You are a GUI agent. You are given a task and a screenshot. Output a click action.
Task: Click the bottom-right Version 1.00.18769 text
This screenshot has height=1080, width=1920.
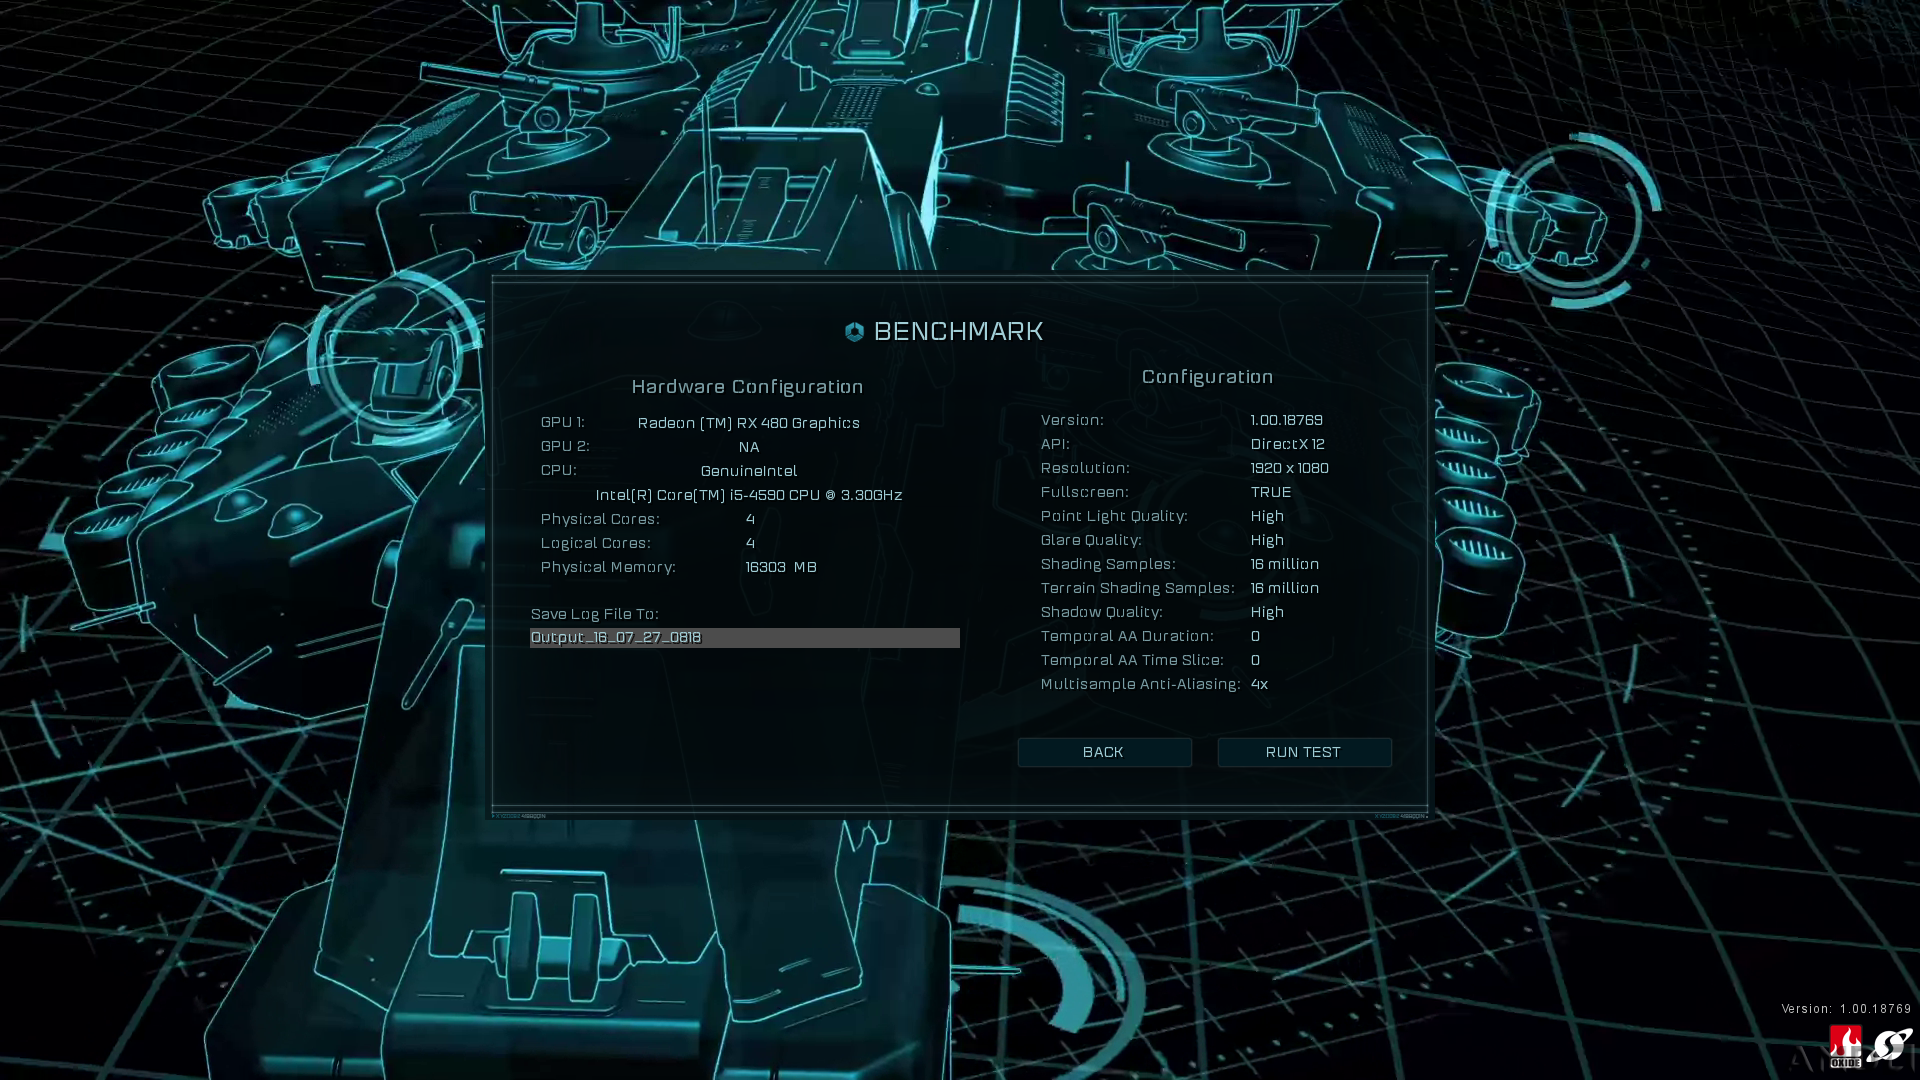coord(1846,1009)
